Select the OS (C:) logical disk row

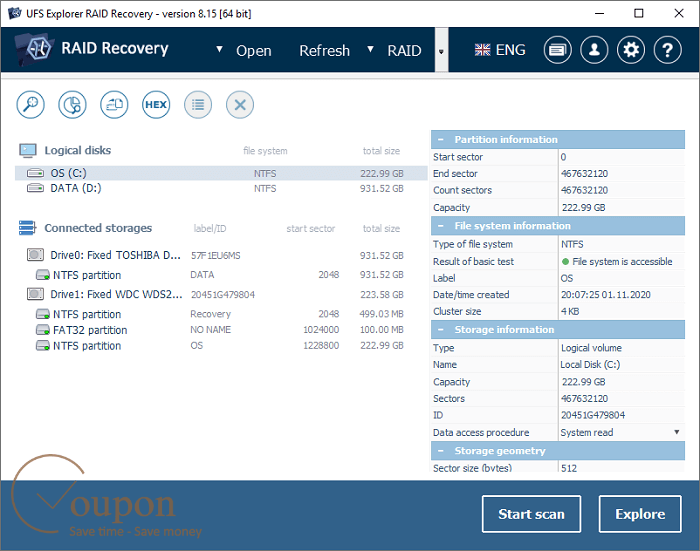[221, 173]
